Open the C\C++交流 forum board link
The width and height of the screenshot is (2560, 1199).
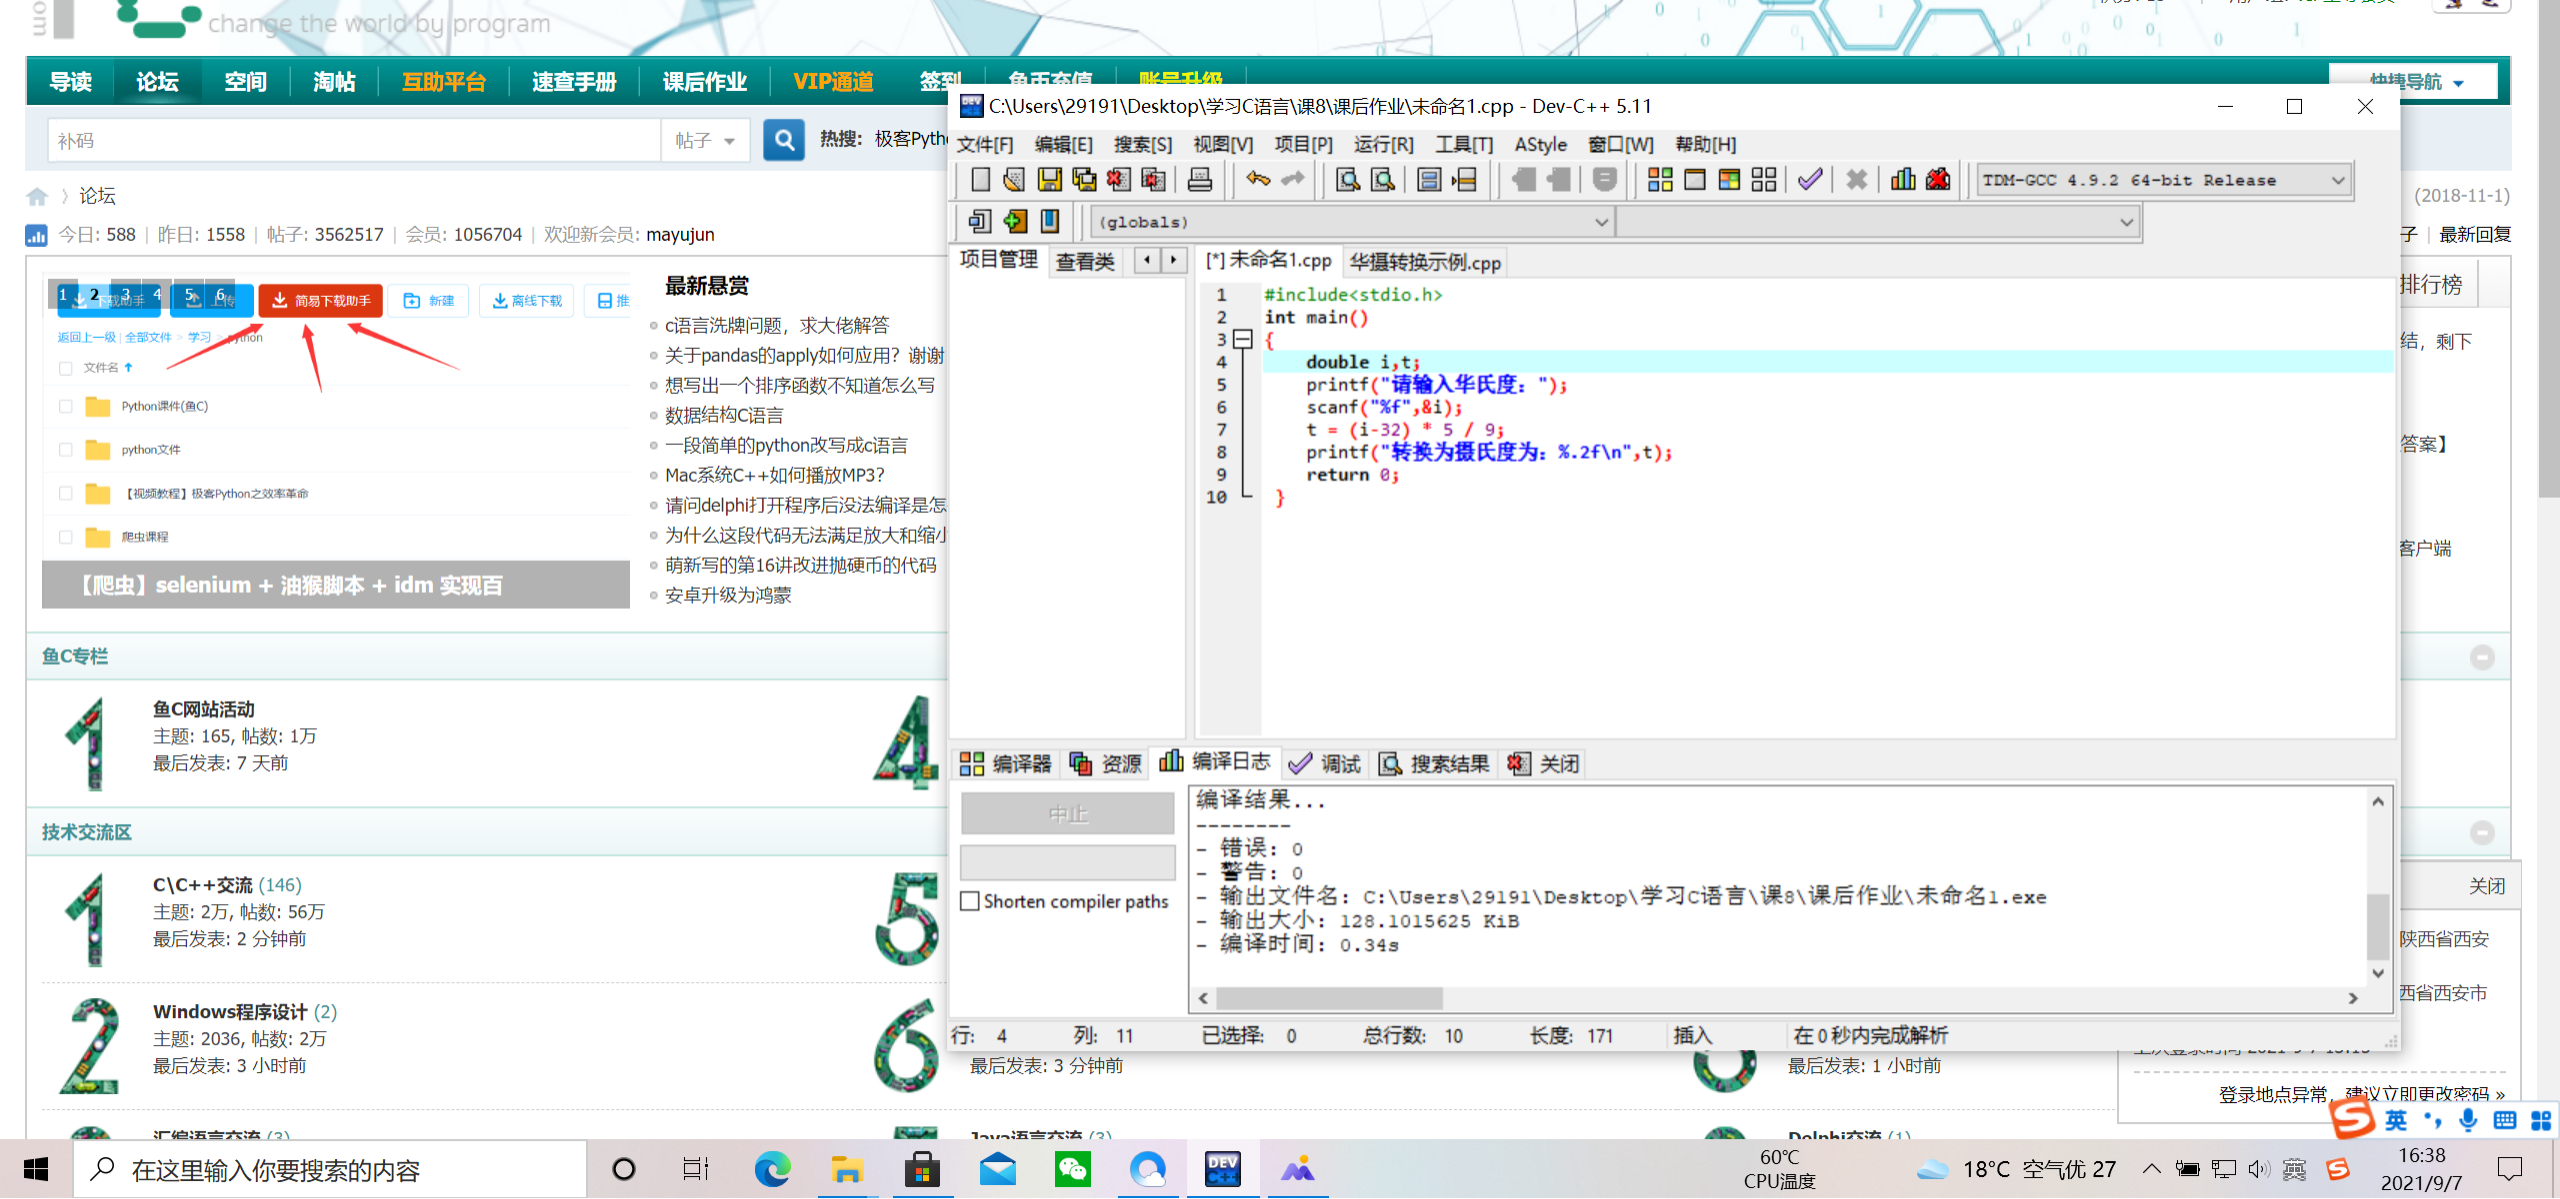203,885
